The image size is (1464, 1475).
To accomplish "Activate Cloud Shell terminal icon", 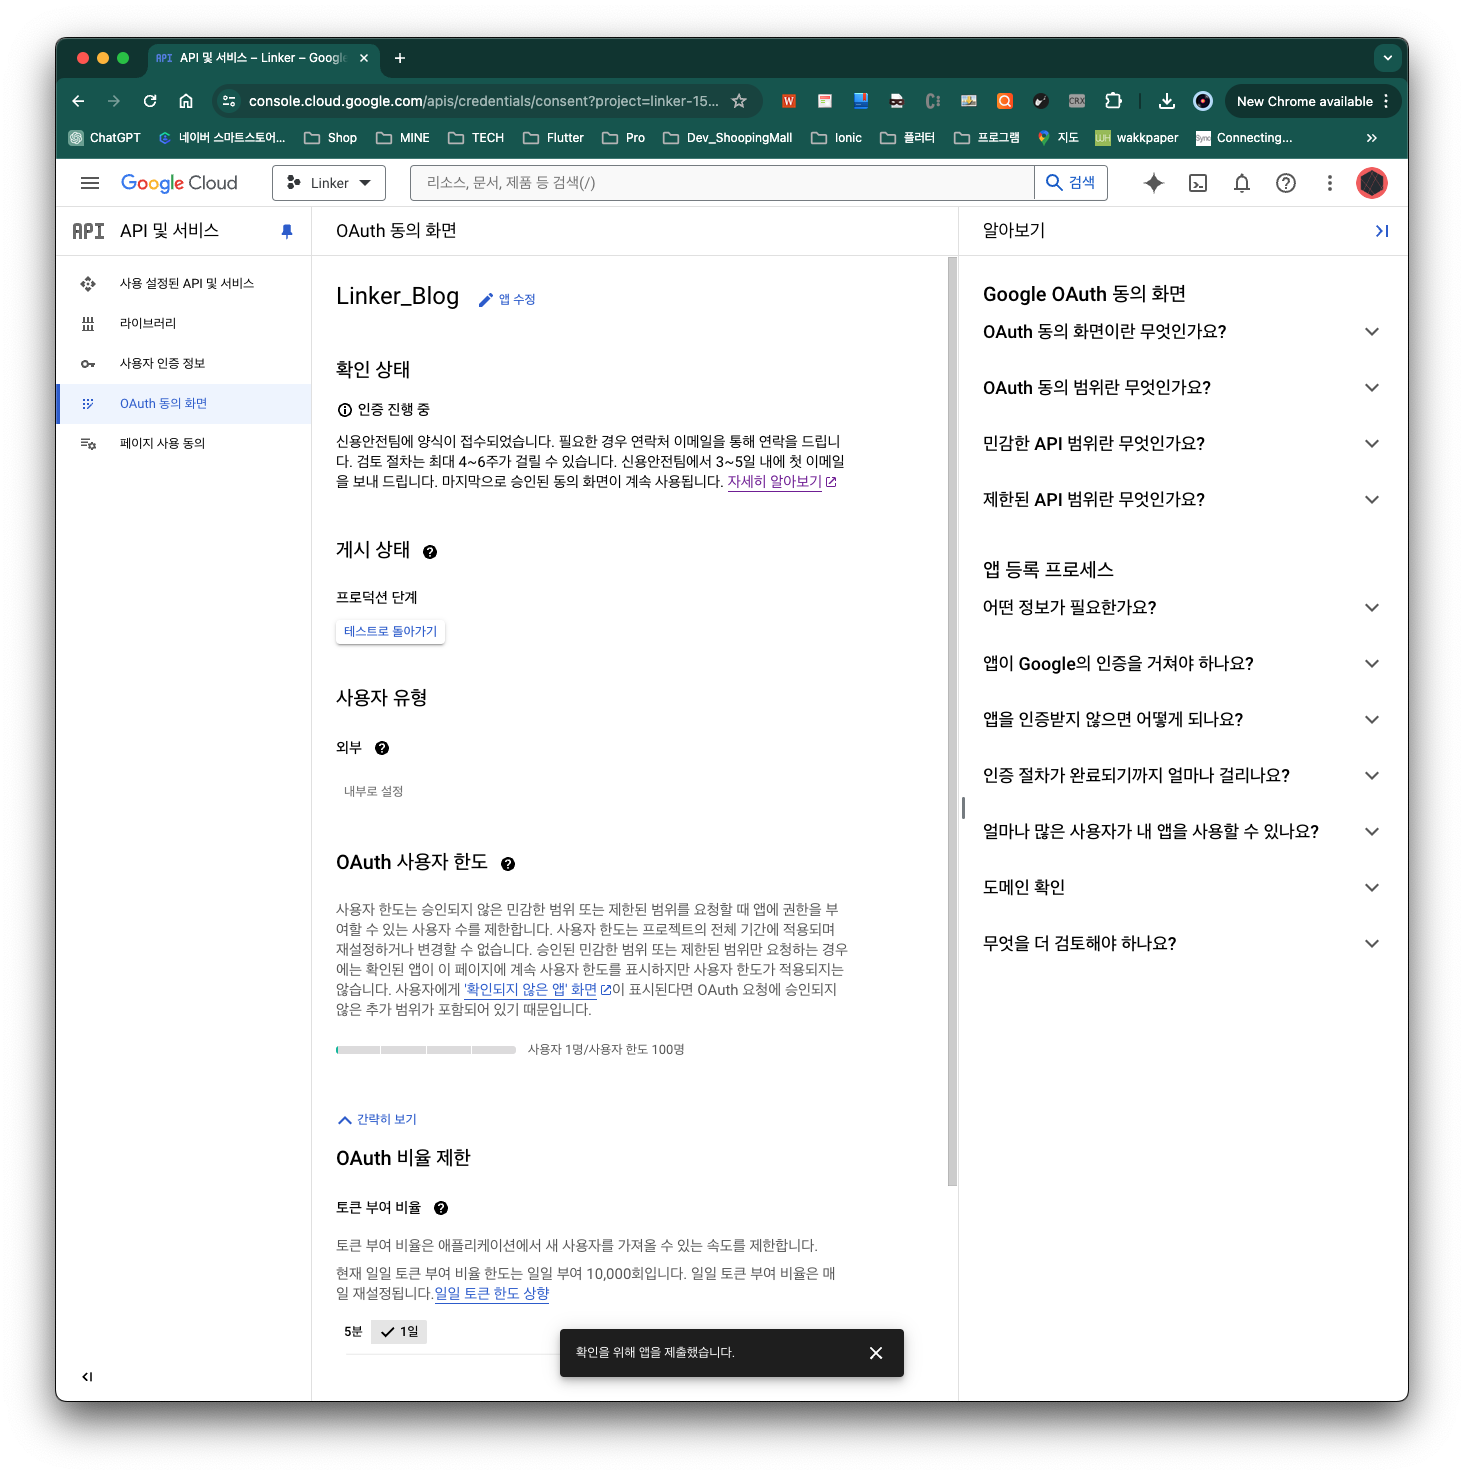I will 1197,183.
